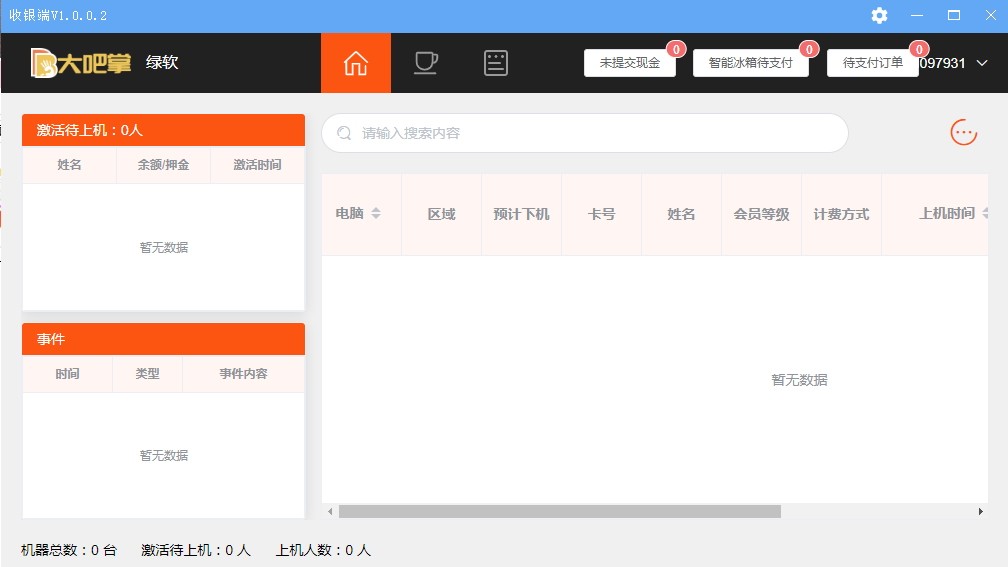Click 时间 column in events panel
Image resolution: width=1008 pixels, height=567 pixels.
click(x=68, y=374)
